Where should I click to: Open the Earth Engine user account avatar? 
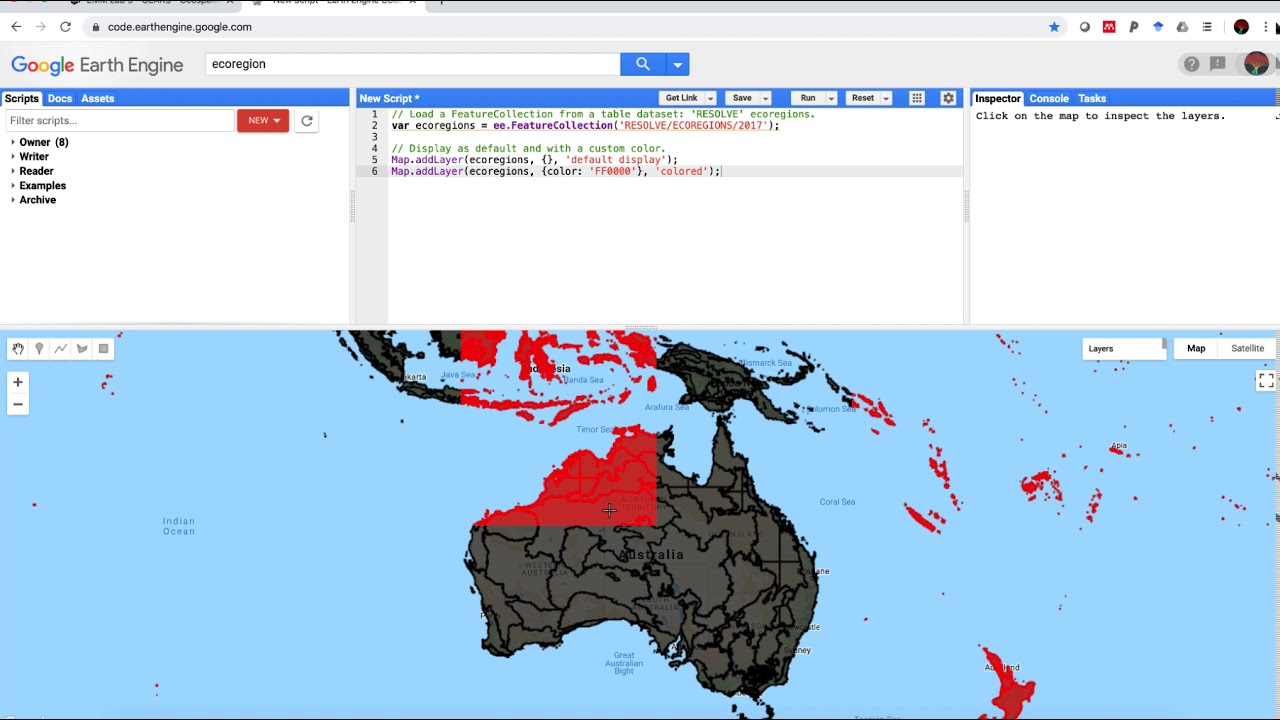(1256, 64)
